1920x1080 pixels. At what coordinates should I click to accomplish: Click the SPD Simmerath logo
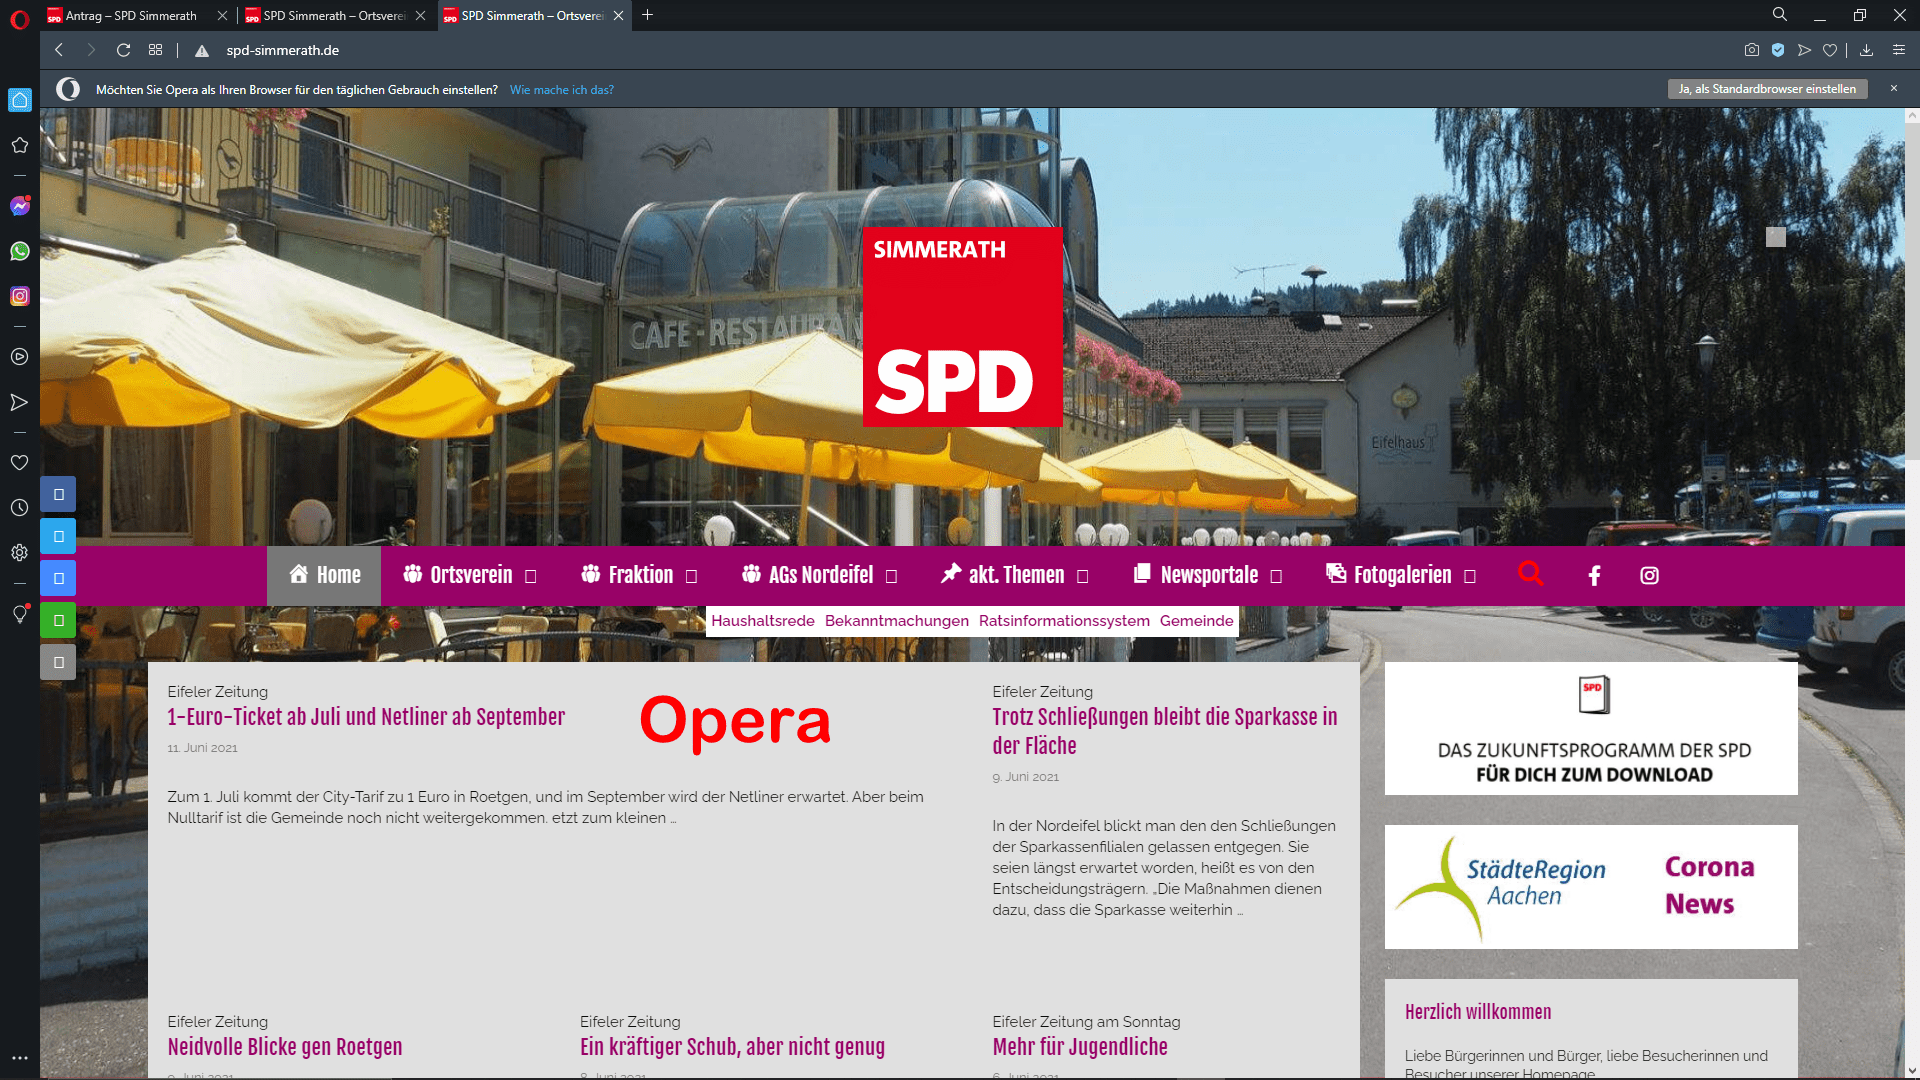tap(963, 327)
